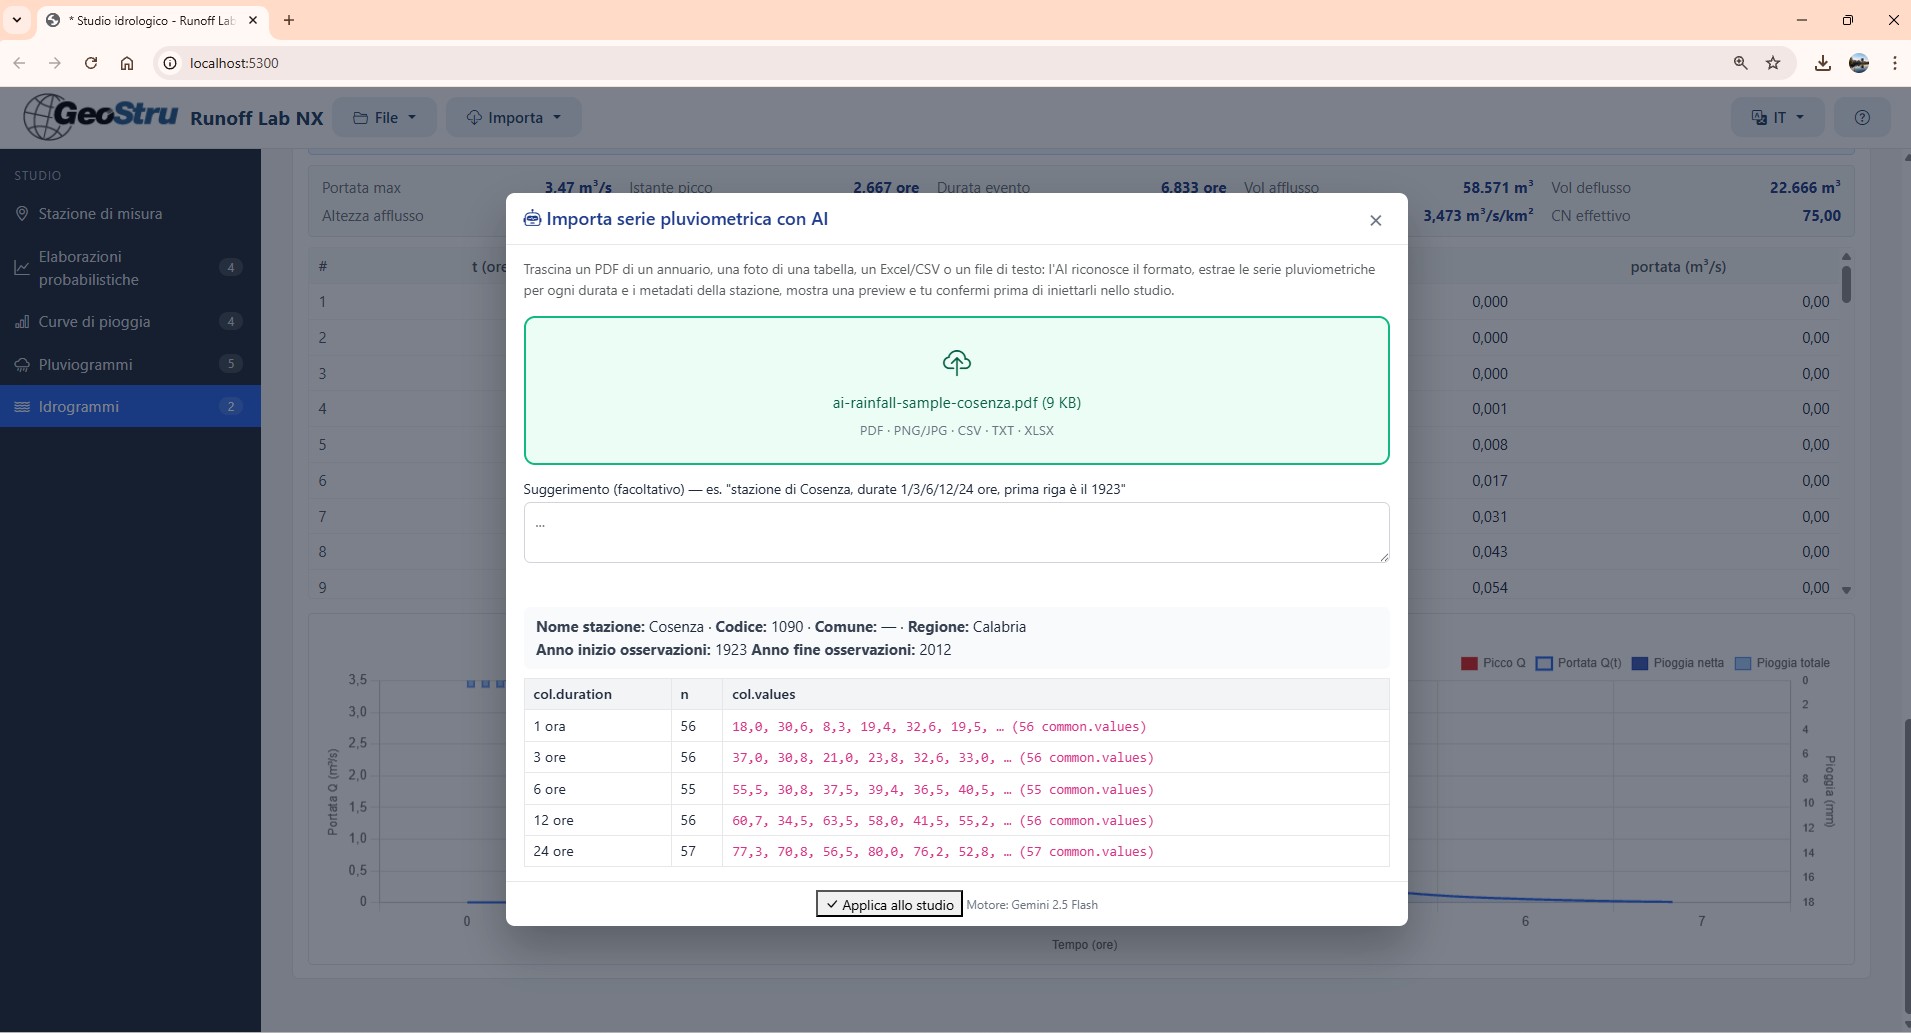Click the browser zoom magnifier icon
Image resolution: width=1911 pixels, height=1033 pixels.
1740,63
